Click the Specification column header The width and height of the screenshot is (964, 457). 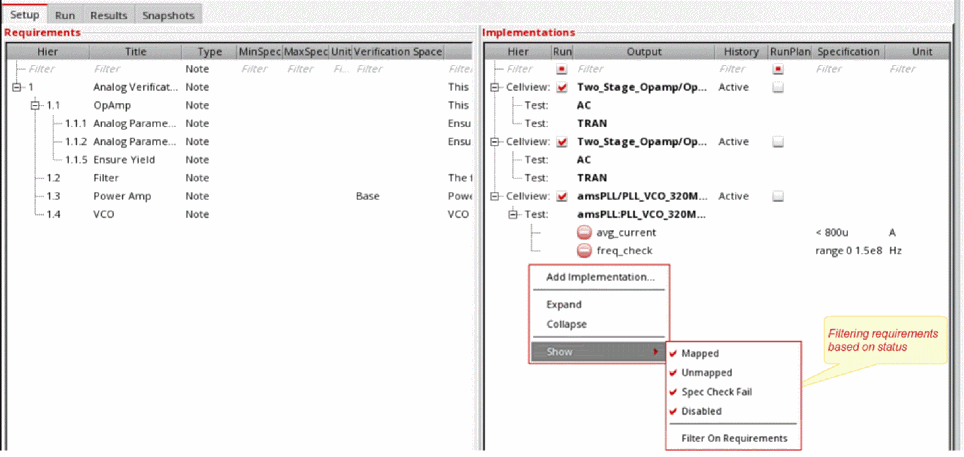coord(847,51)
